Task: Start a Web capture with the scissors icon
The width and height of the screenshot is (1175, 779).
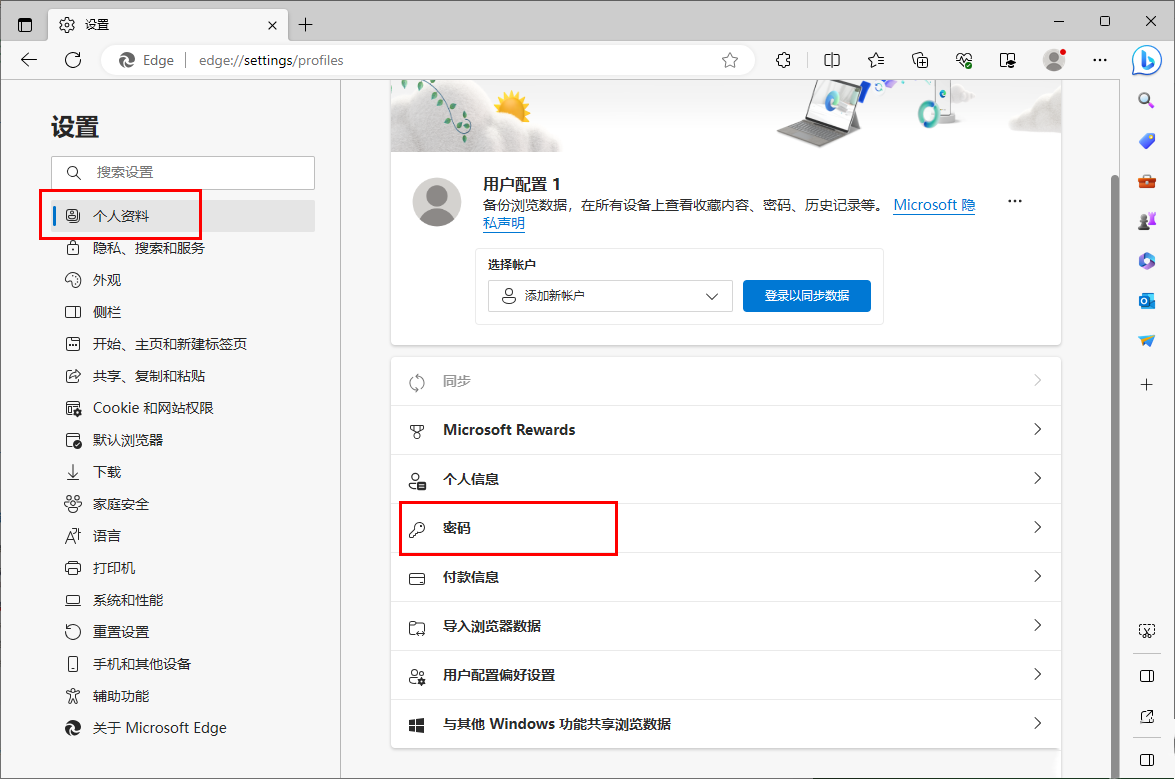Action: click(1147, 631)
